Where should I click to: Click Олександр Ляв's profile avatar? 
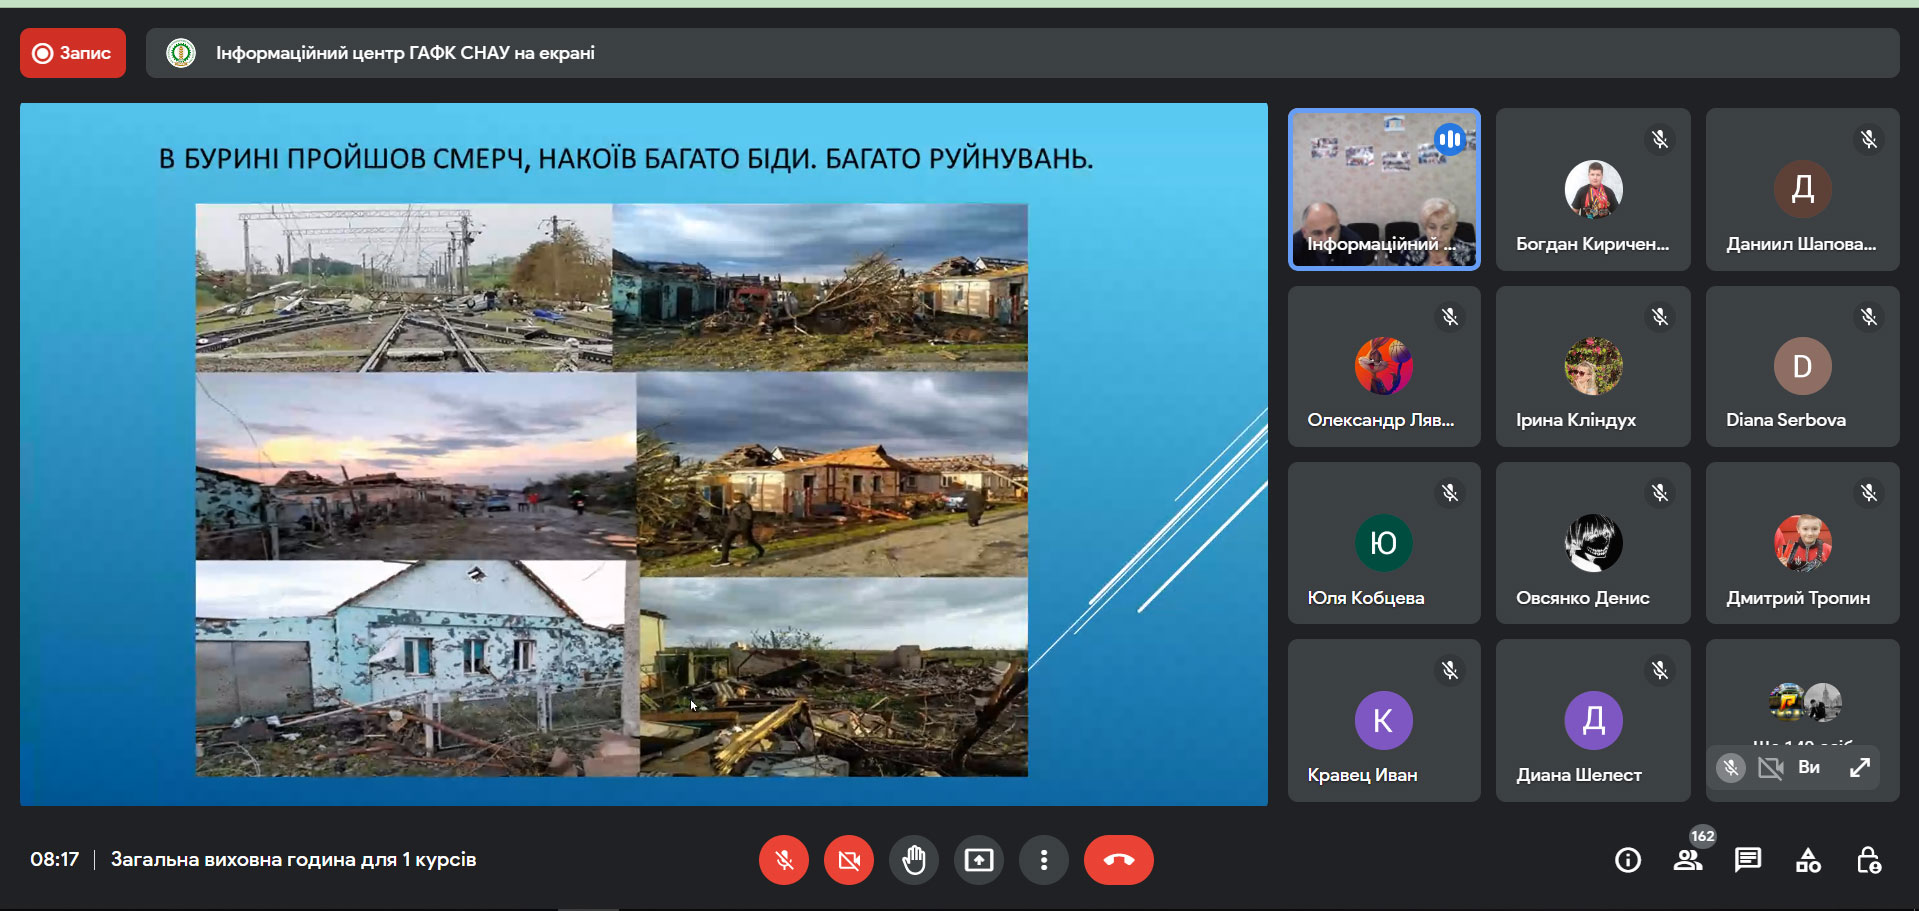click(1384, 366)
